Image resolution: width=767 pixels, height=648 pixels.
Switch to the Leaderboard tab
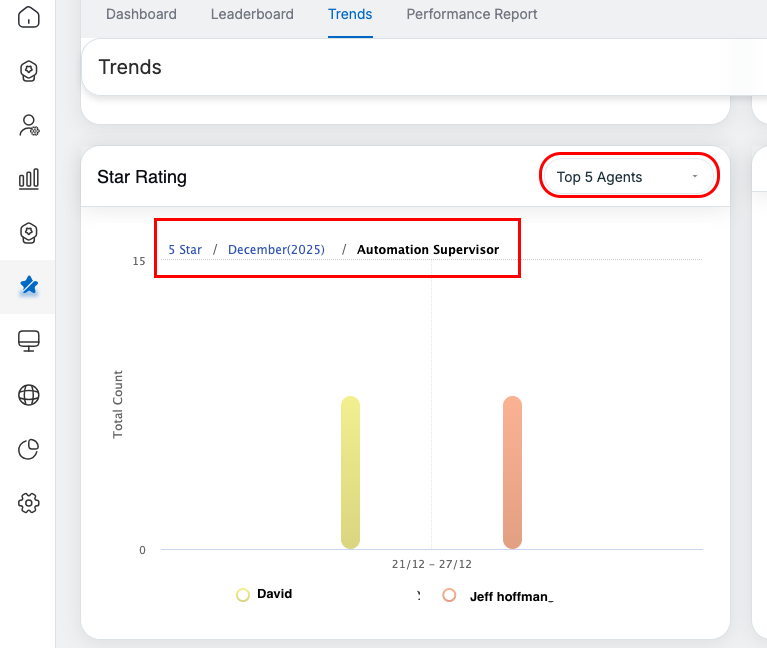(x=252, y=14)
